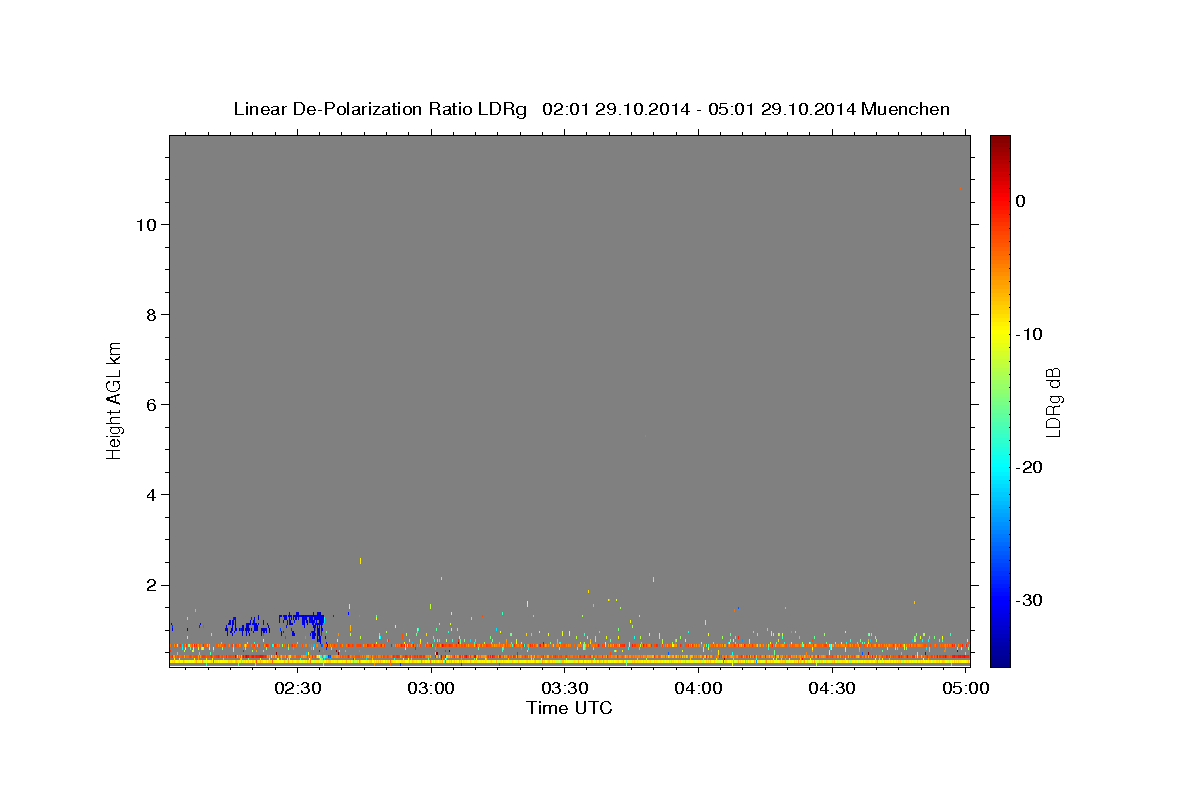Select the '03:30' time axis label
The image size is (1200, 800).
click(x=564, y=688)
